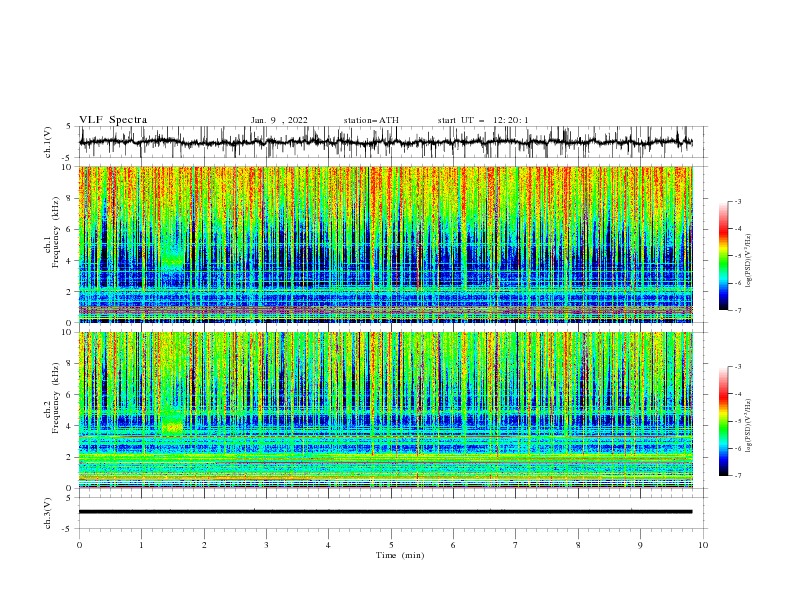The width and height of the screenshot is (792, 612).
Task: Click the time axis tick label "3"
Action: [266, 545]
